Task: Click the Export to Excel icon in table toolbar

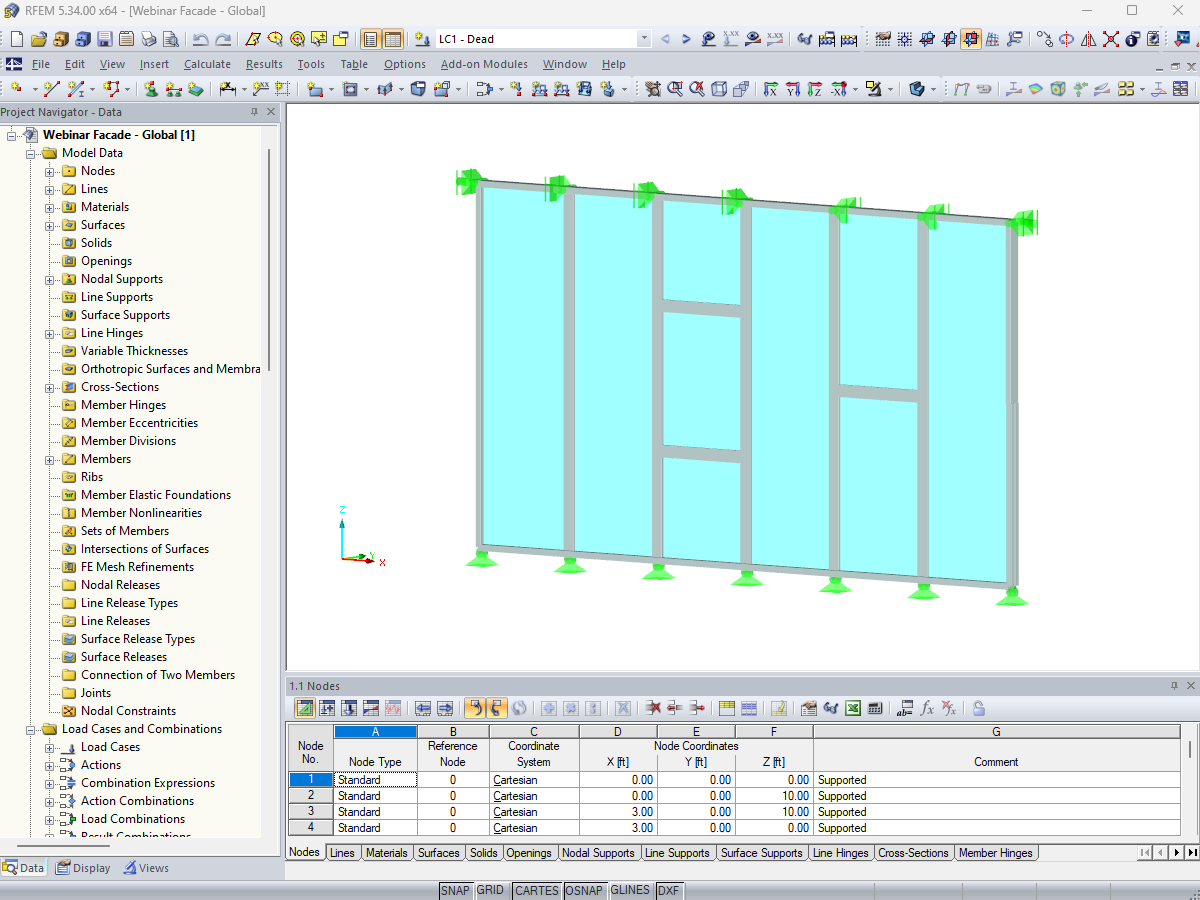Action: pyautogui.click(x=853, y=708)
